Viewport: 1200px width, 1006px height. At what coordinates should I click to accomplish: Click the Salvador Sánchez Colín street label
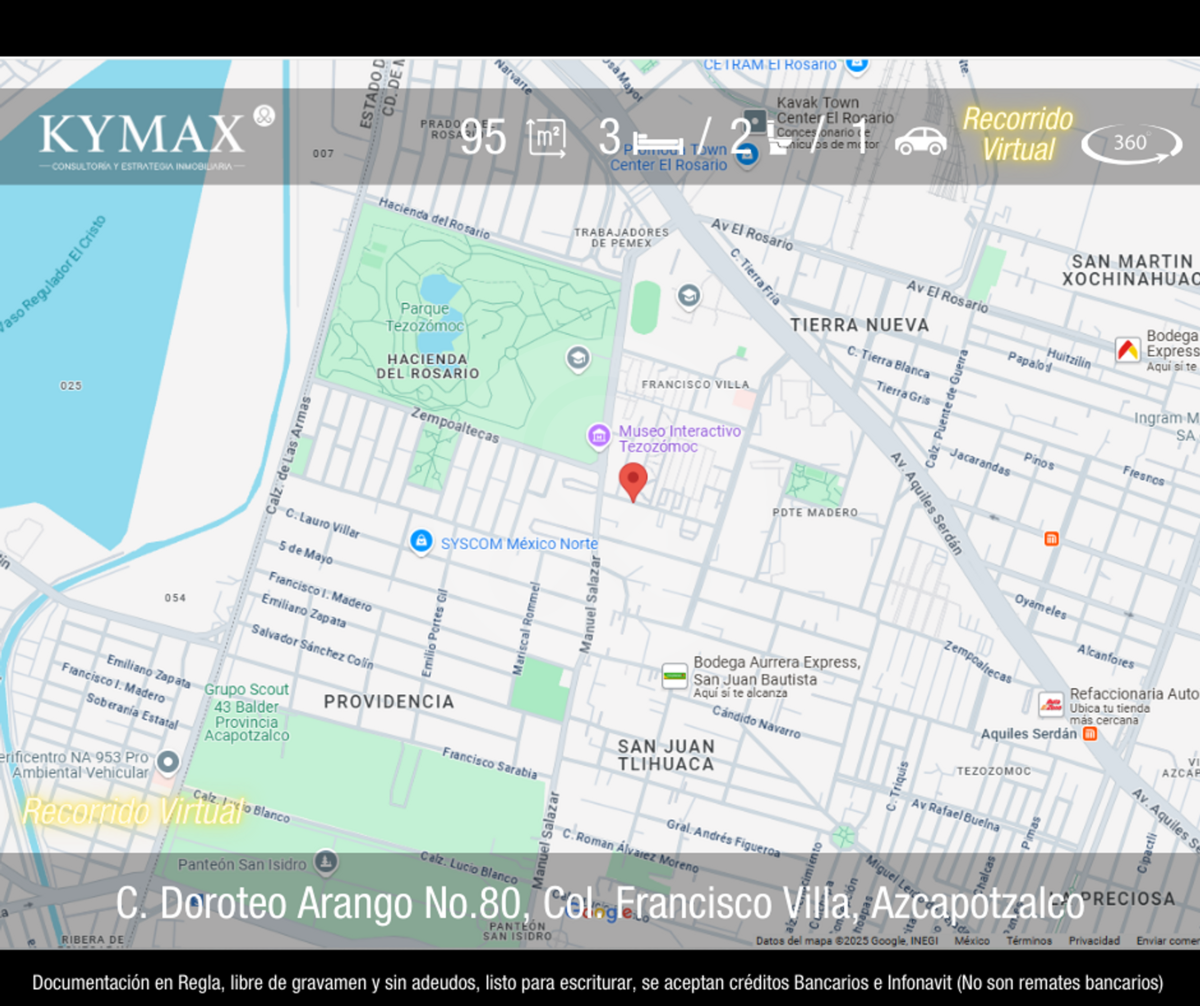[x=312, y=645]
